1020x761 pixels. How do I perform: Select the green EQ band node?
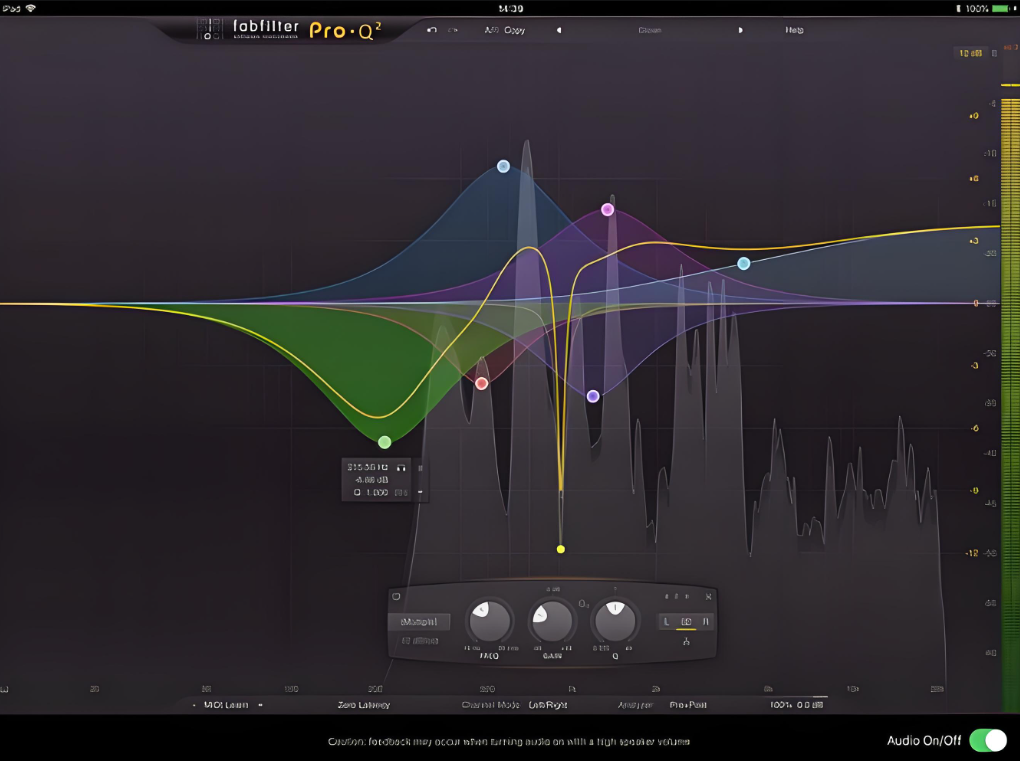[x=384, y=442]
